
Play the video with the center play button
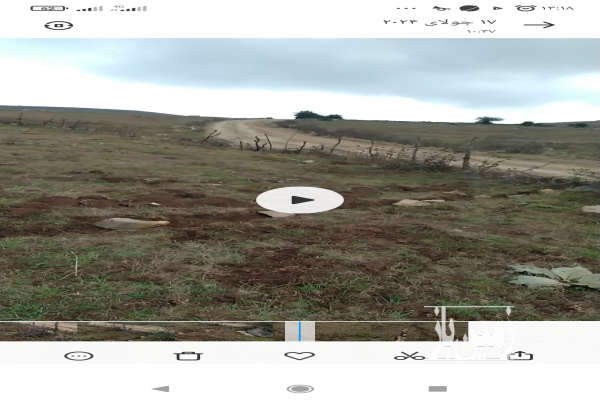(x=299, y=199)
